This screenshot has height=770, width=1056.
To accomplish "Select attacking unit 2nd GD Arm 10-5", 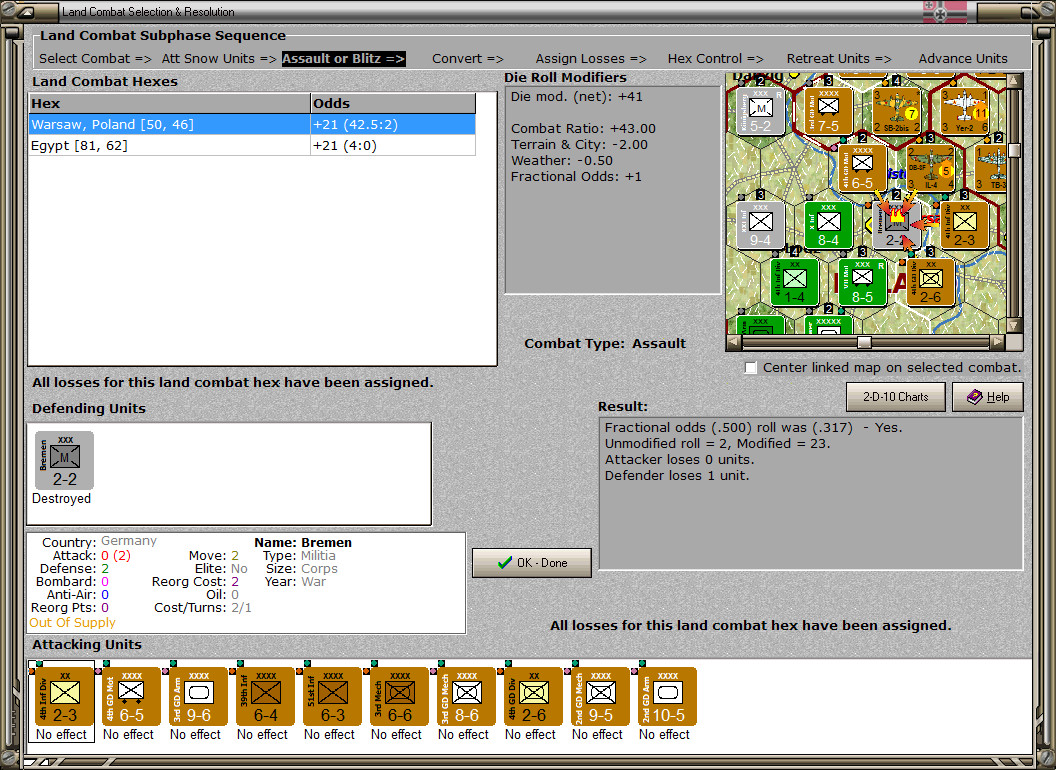I will 667,697.
